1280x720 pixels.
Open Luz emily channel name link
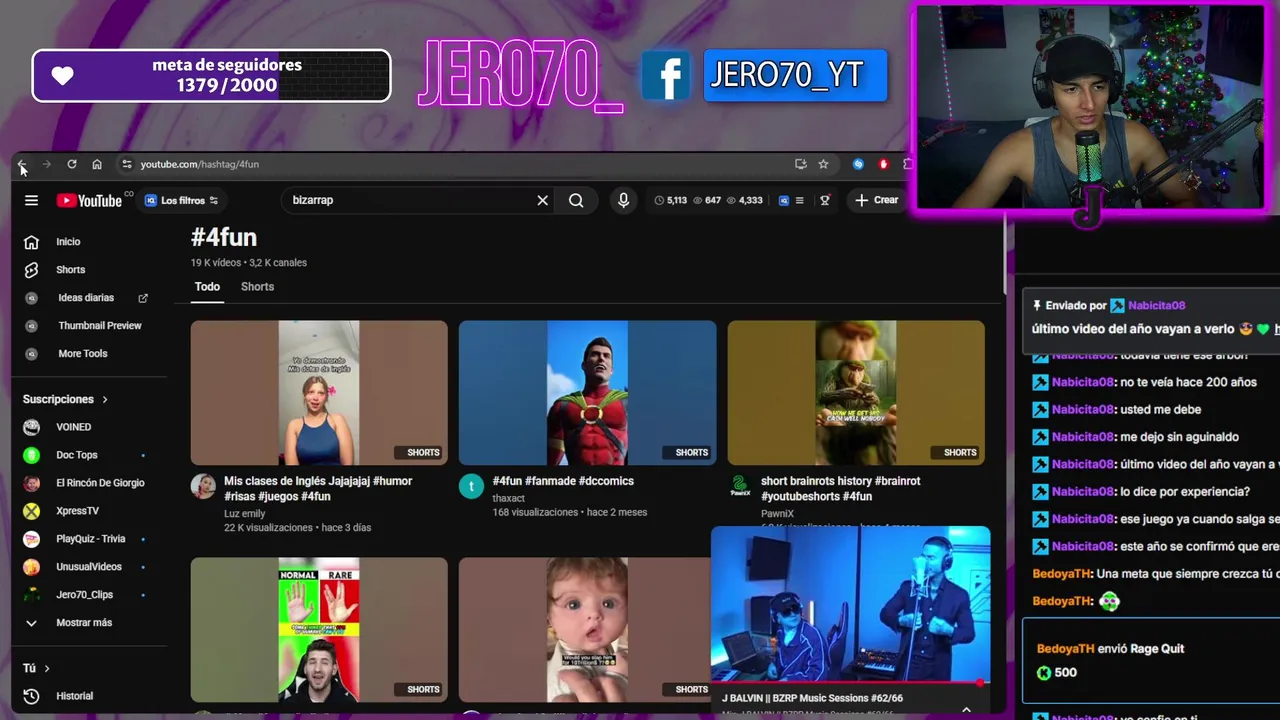coord(245,514)
